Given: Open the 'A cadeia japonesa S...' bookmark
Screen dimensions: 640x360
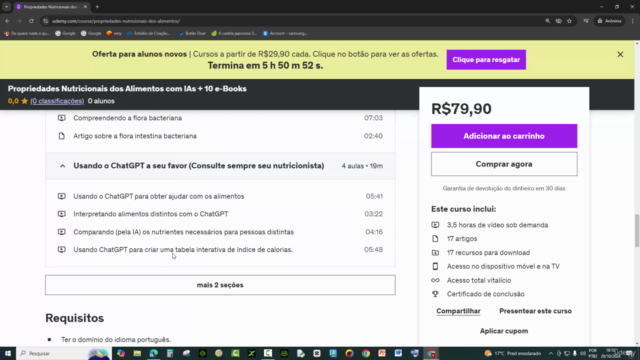Looking at the screenshot, I should (x=234, y=33).
